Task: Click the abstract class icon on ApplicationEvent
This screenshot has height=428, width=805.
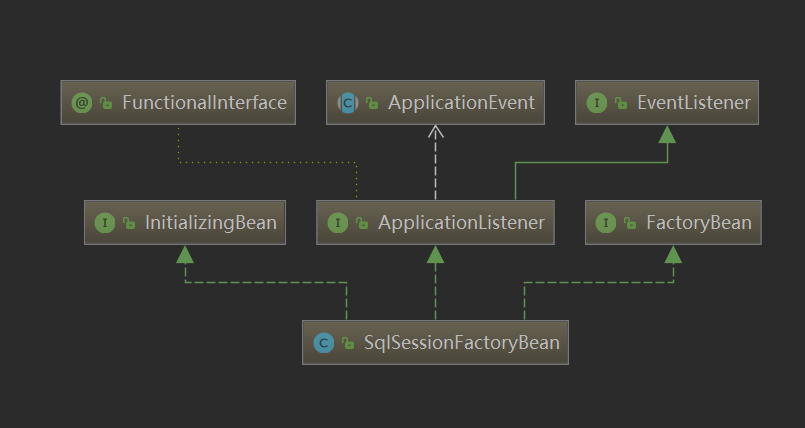Action: (348, 103)
